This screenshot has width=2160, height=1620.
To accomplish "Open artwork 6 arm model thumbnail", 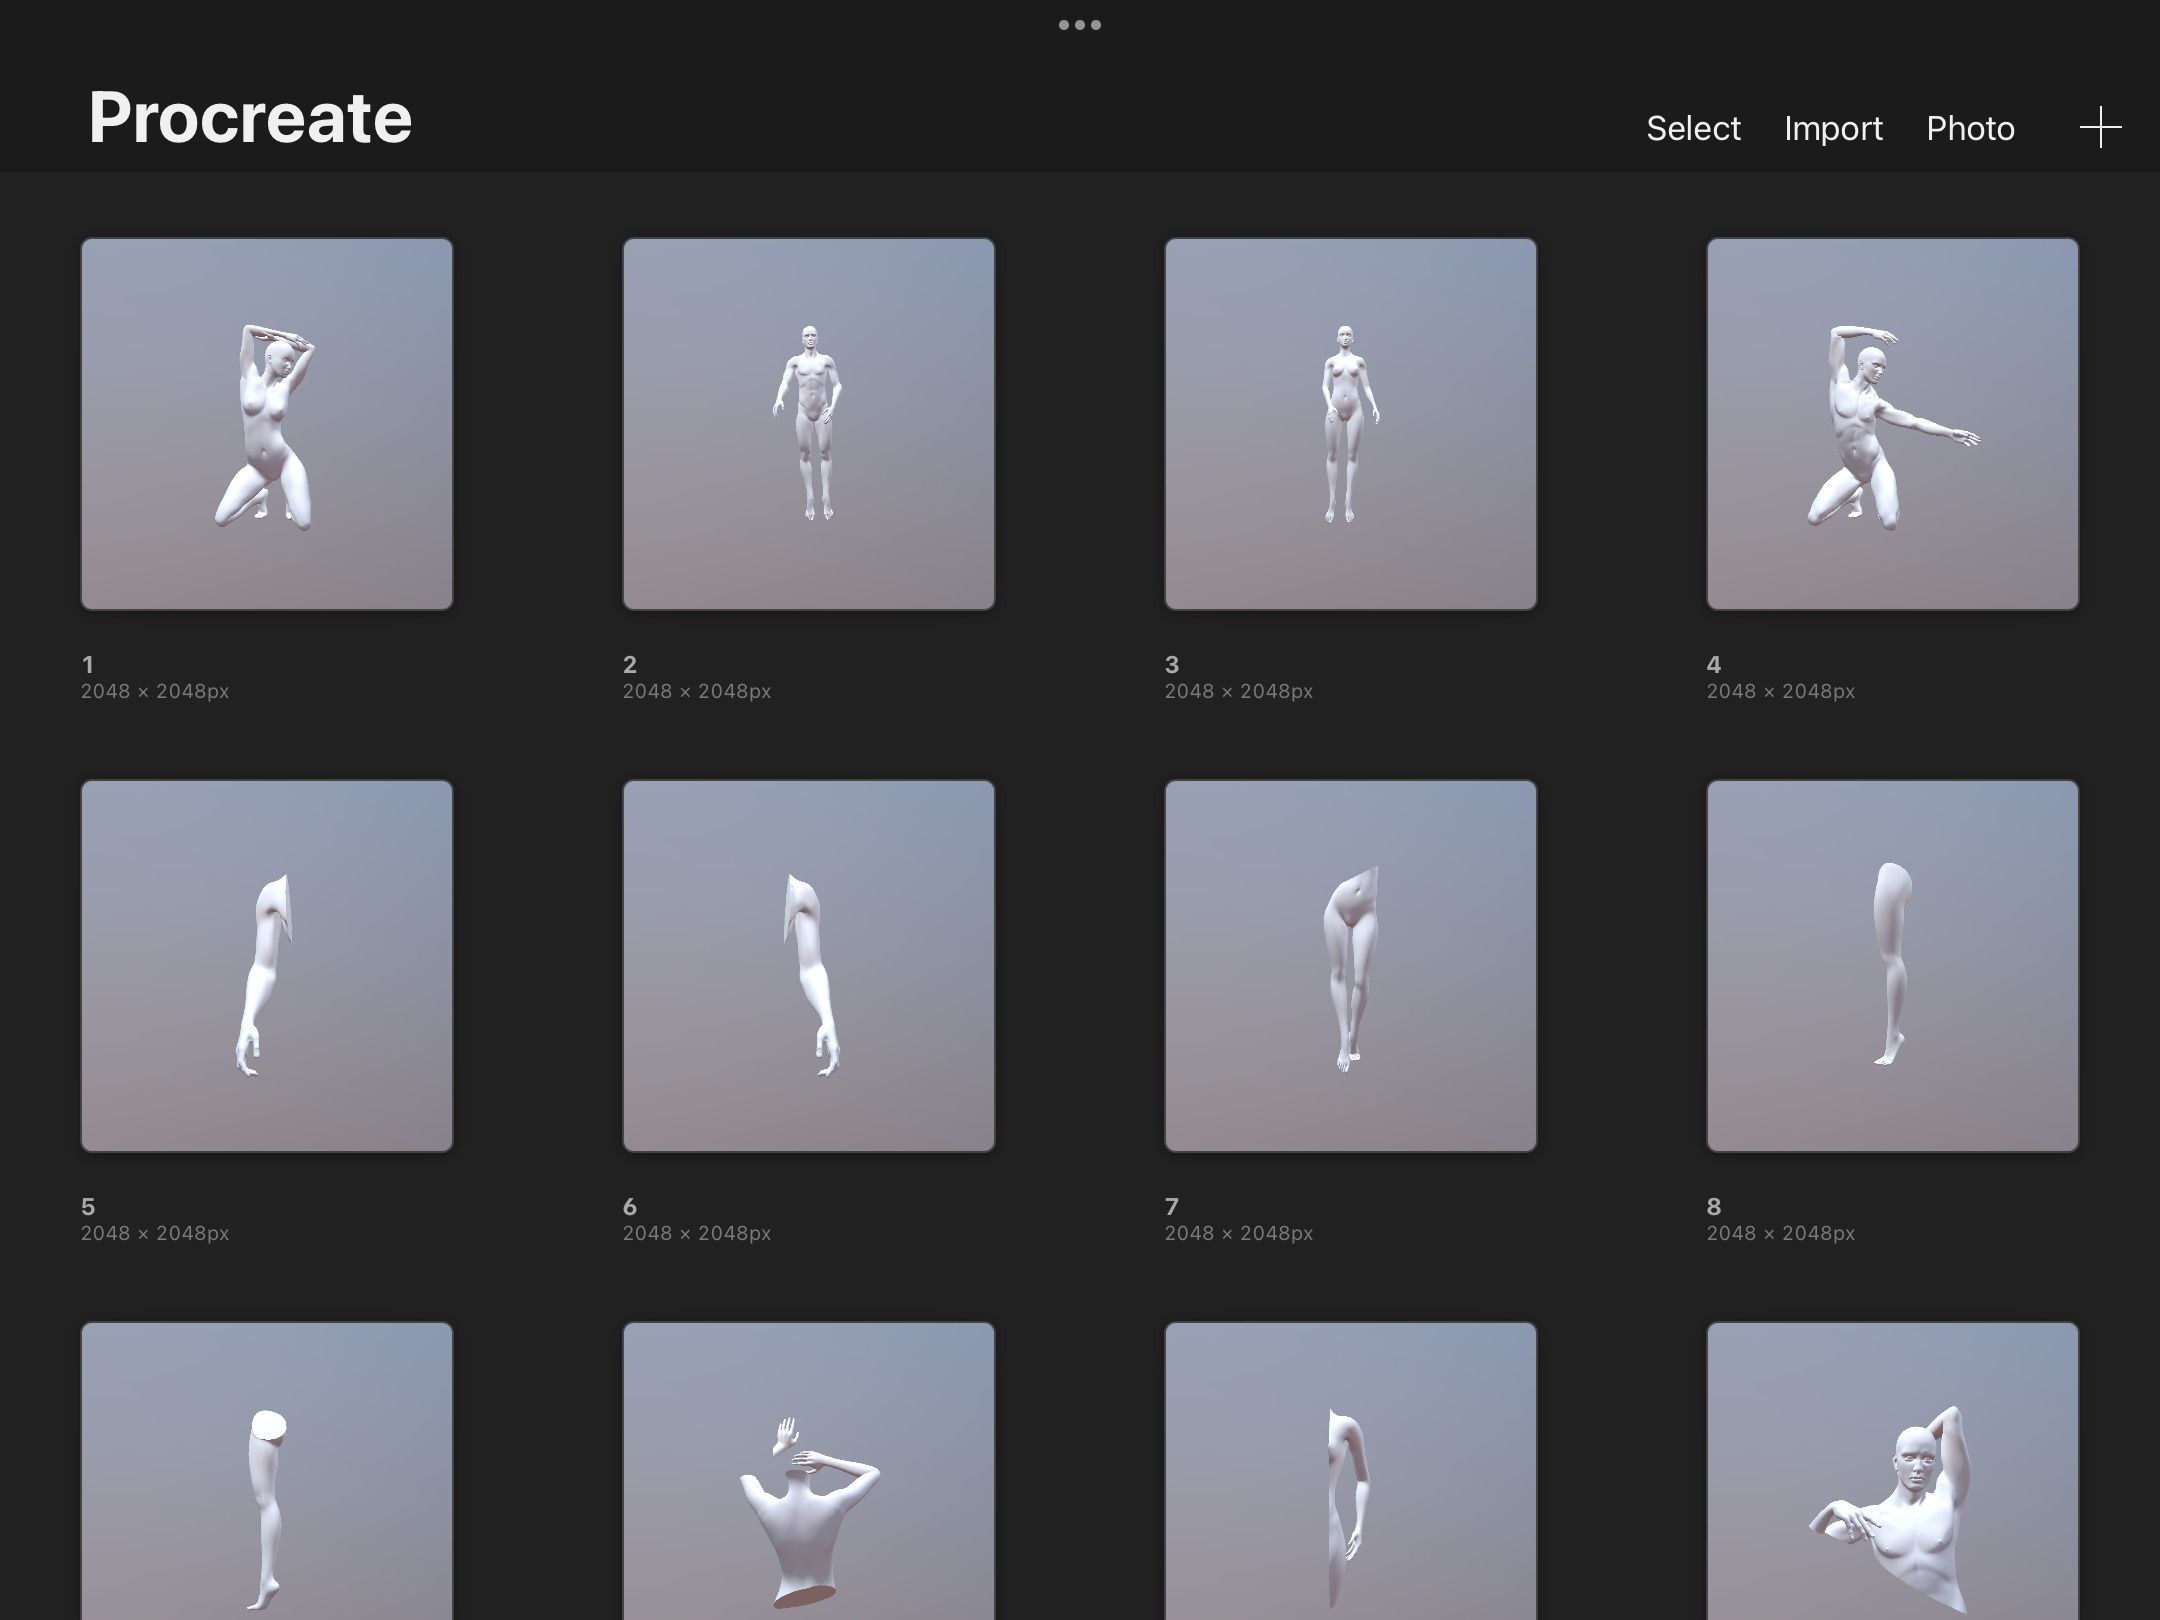I will (x=809, y=966).
